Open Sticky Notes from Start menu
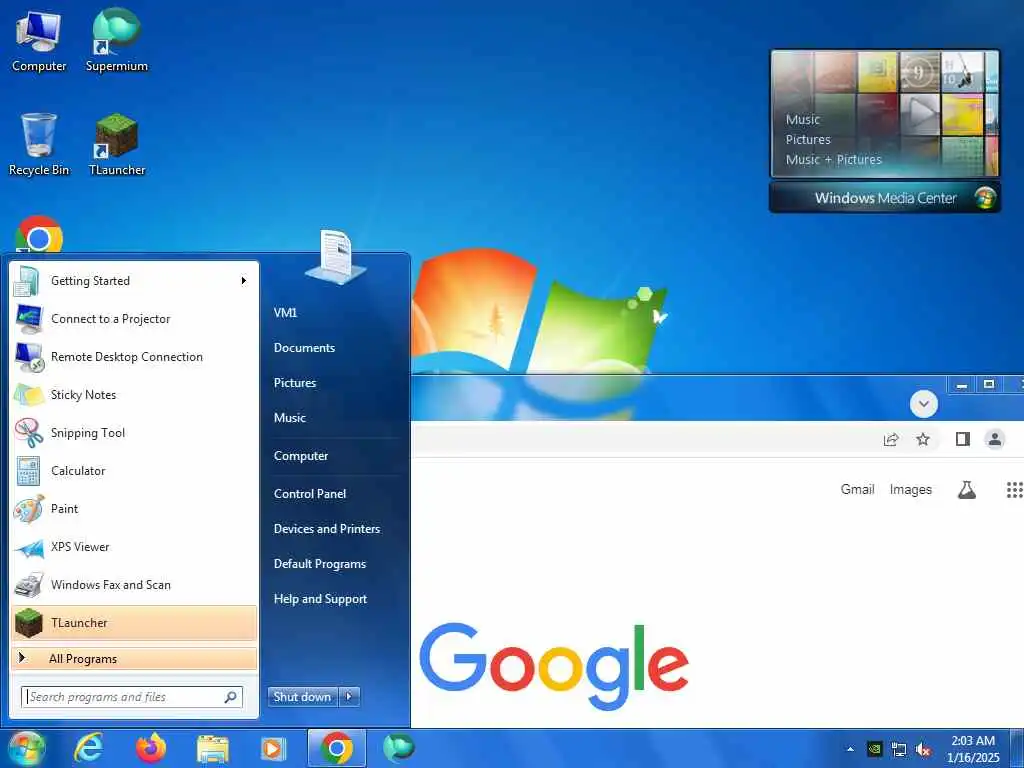1024x768 pixels. coord(134,394)
